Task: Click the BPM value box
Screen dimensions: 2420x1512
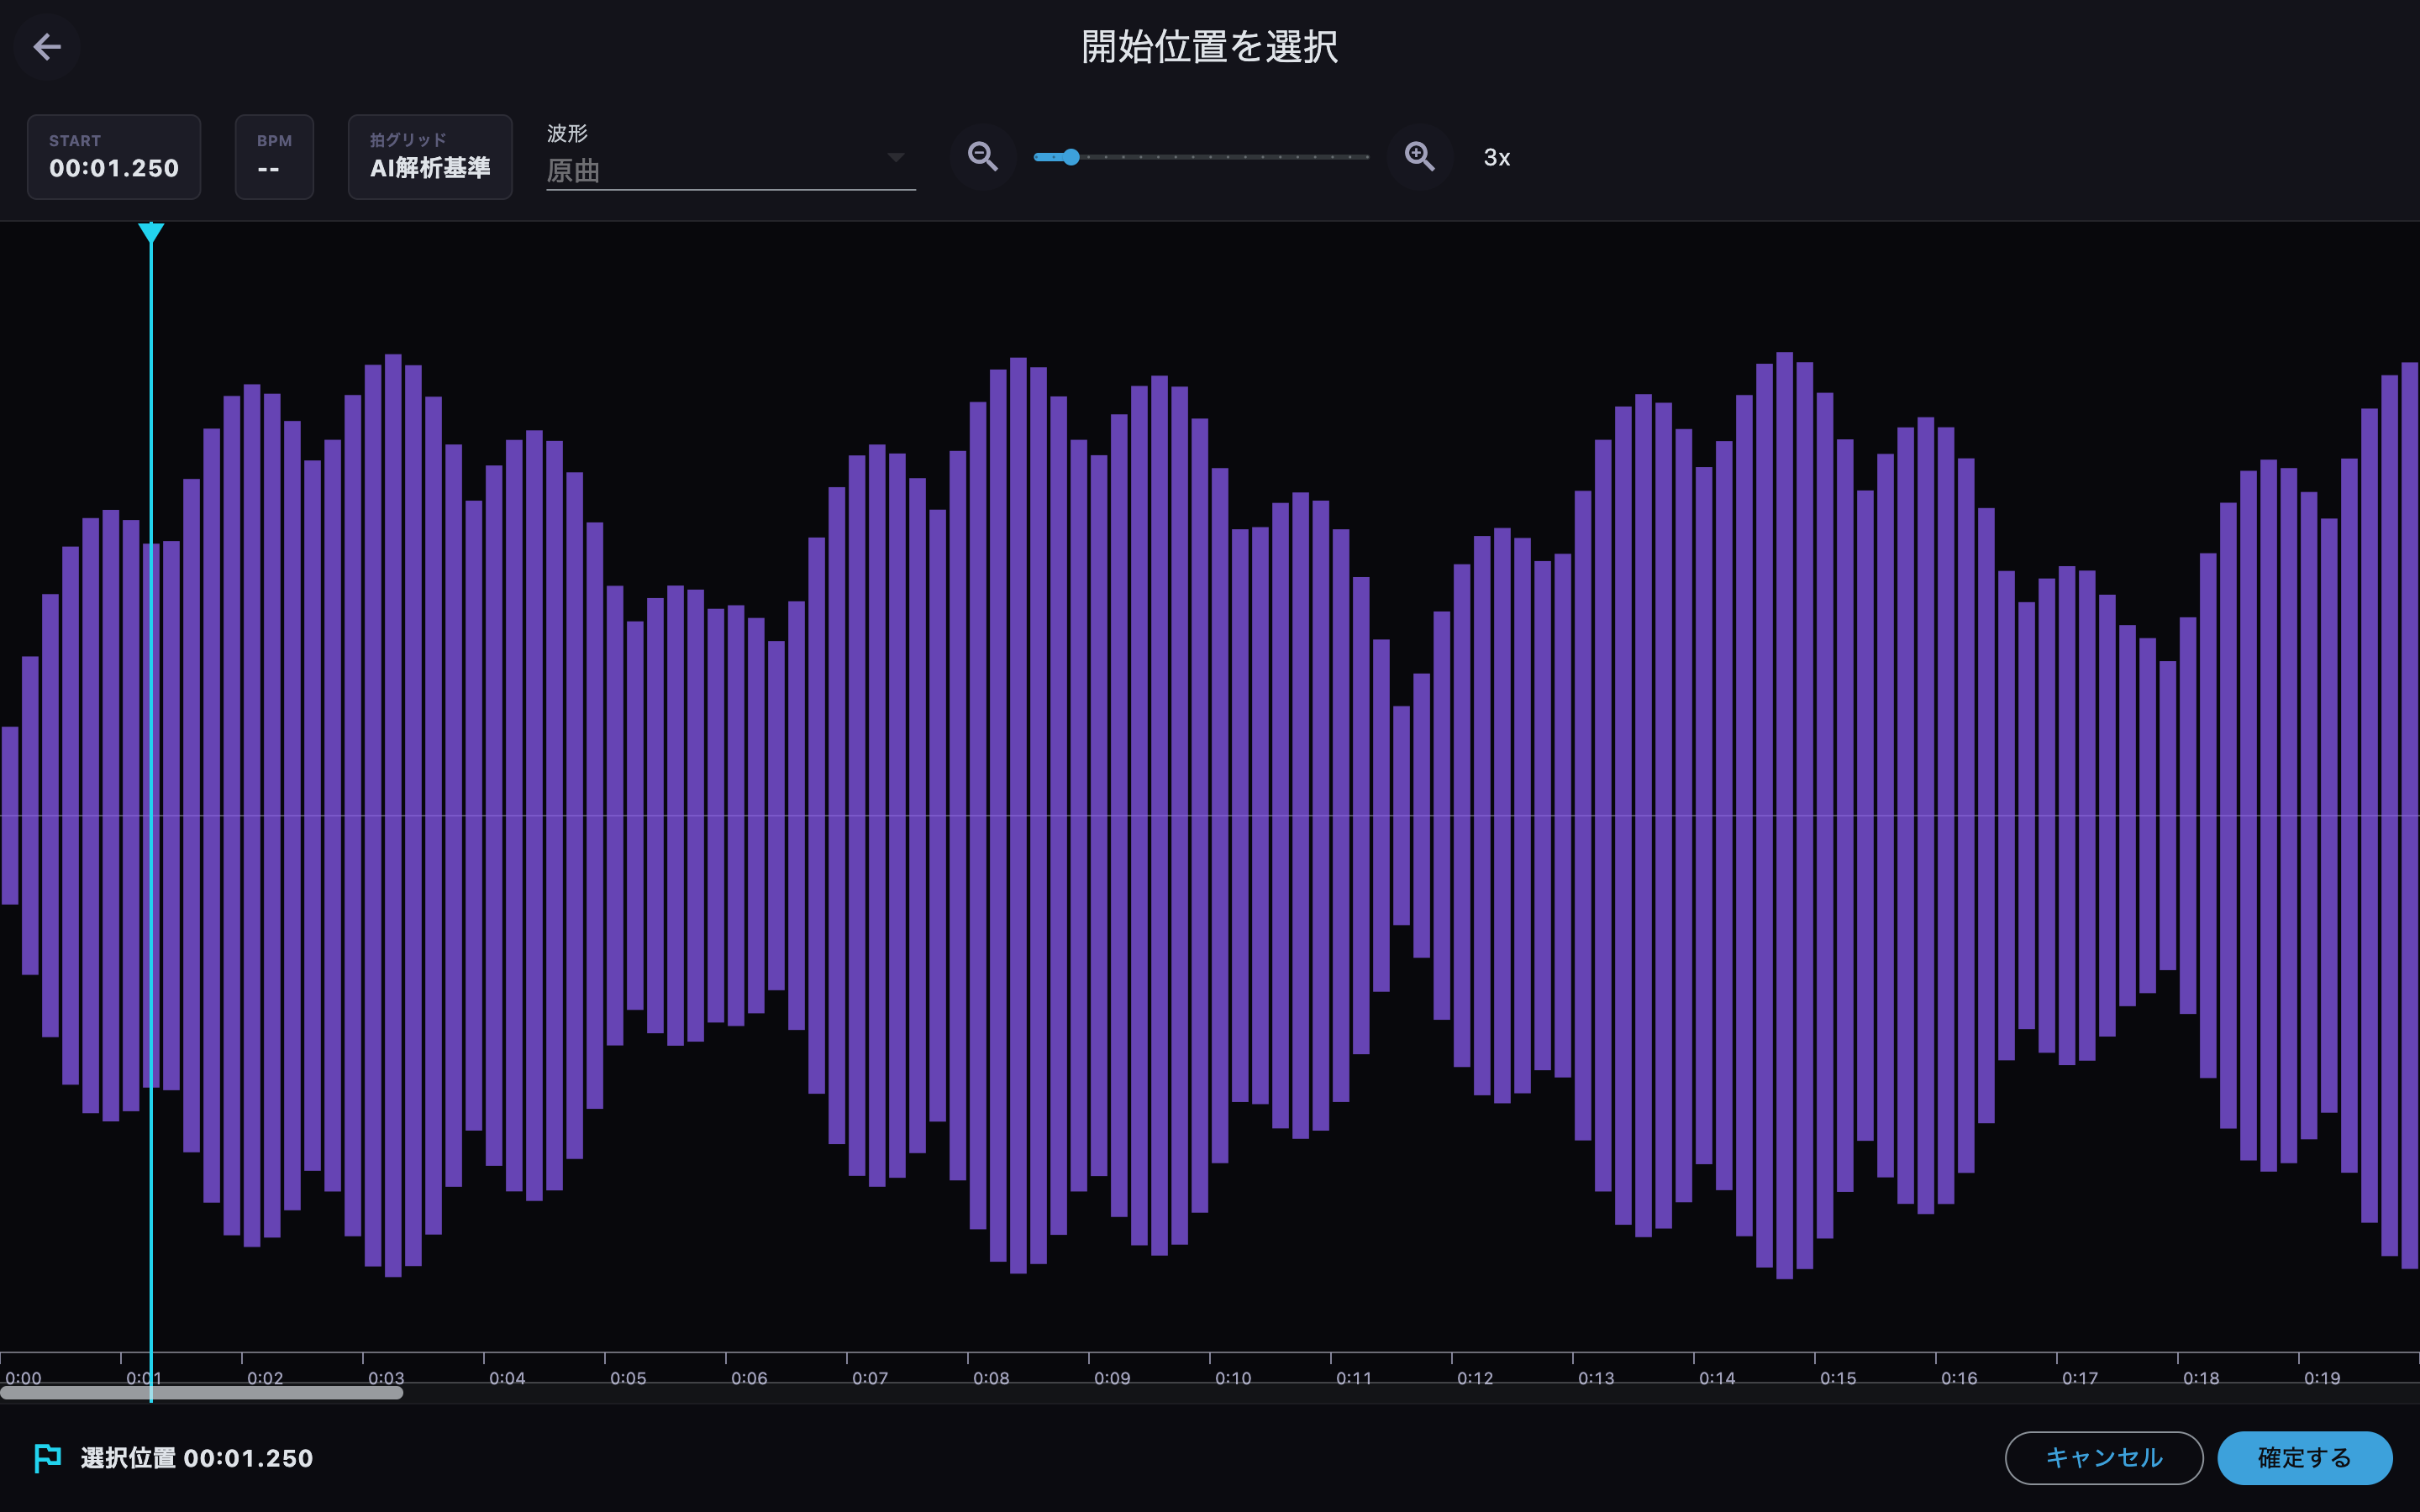Action: coord(274,157)
